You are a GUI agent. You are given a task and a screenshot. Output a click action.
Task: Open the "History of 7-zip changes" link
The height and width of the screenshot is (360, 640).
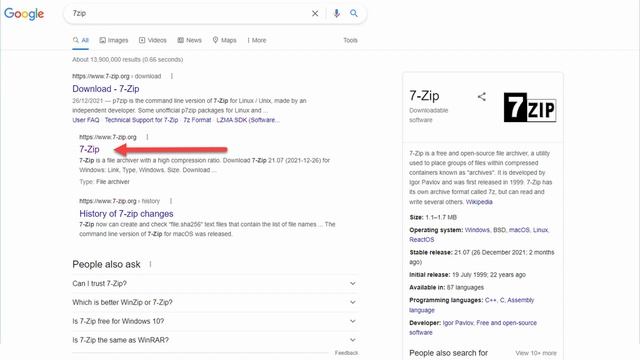tap(126, 213)
